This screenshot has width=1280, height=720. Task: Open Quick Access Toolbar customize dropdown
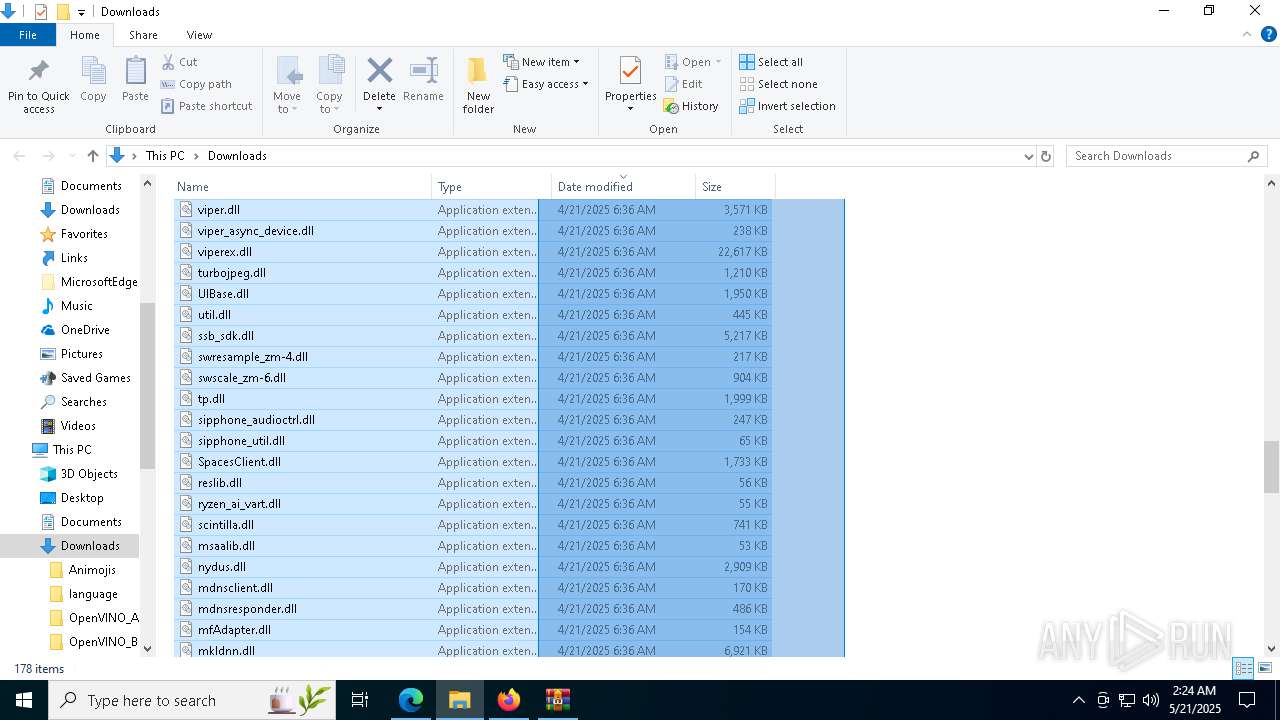[x=82, y=12]
